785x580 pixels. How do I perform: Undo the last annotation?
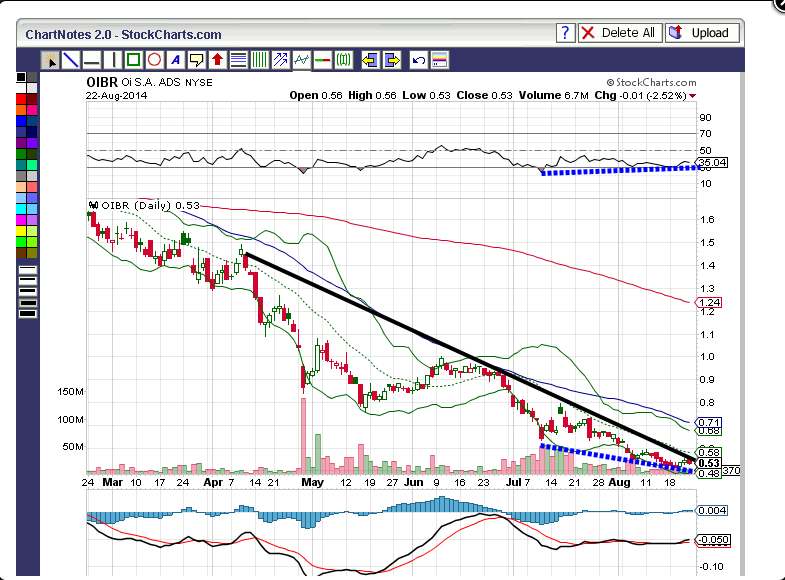coord(418,60)
